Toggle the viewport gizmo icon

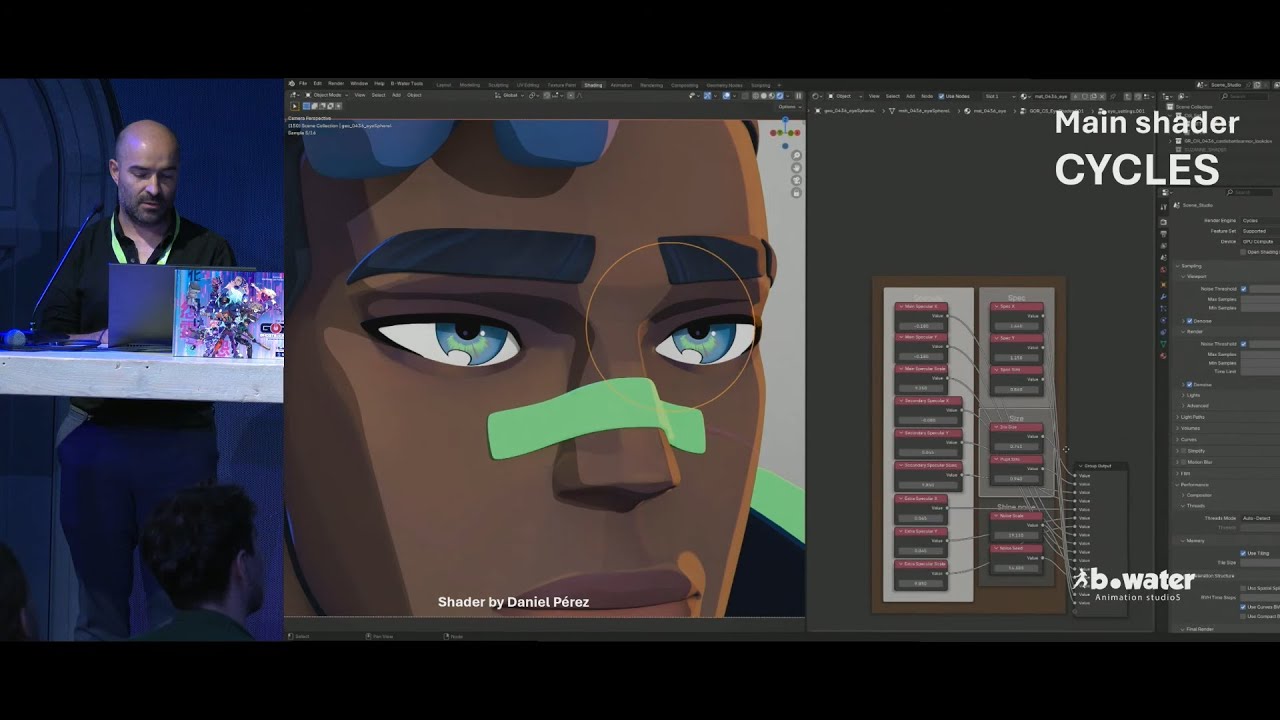[x=708, y=95]
